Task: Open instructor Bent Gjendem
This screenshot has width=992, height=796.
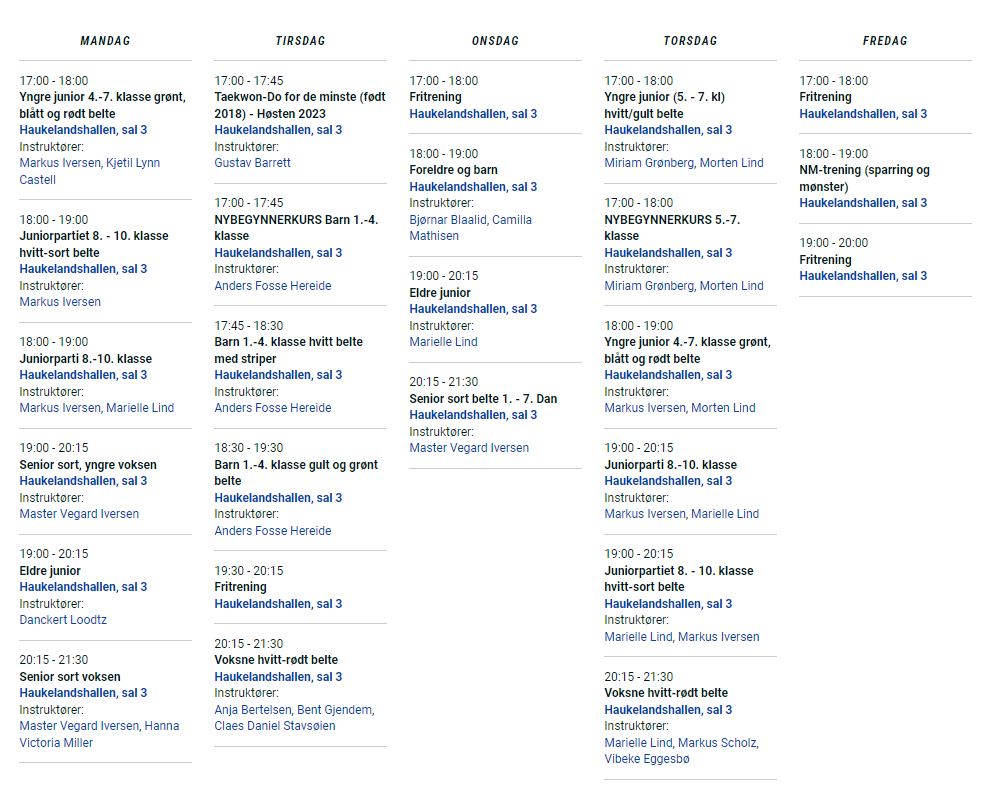Action: pyautogui.click(x=334, y=709)
